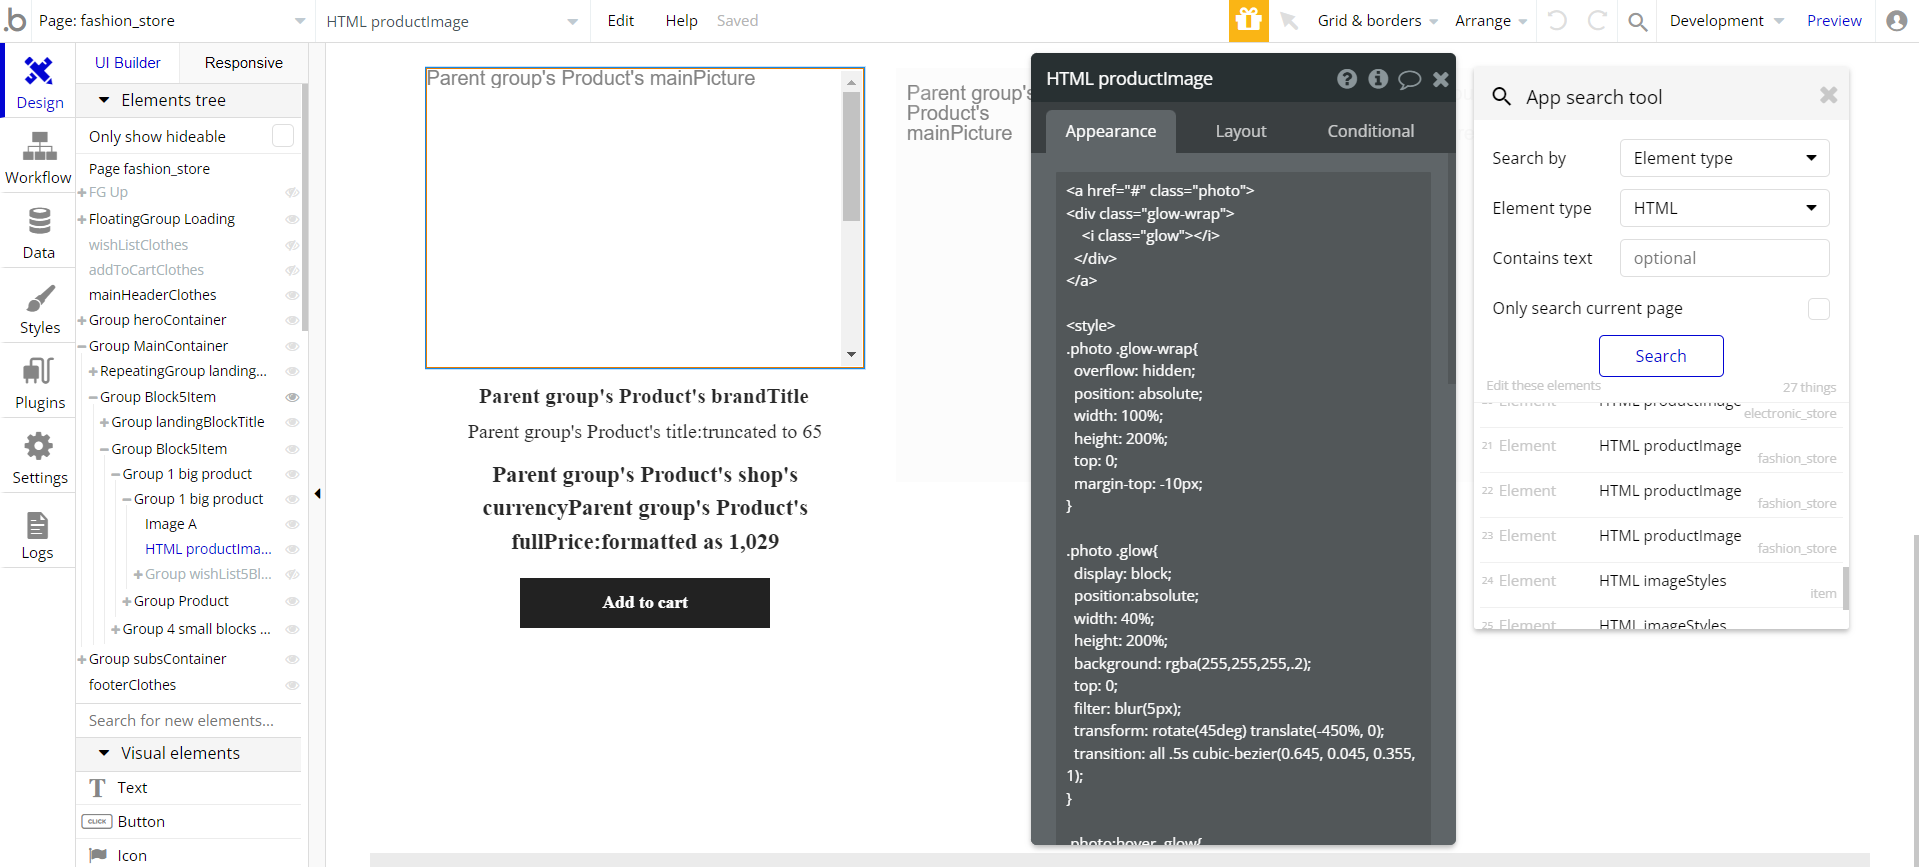Click the Contains text input field
Viewport: 1919px width, 867px height.
coord(1724,258)
